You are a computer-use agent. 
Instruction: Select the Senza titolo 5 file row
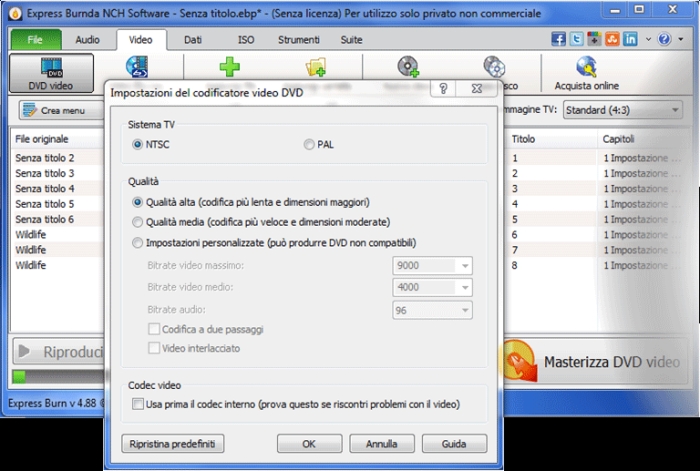pos(58,204)
